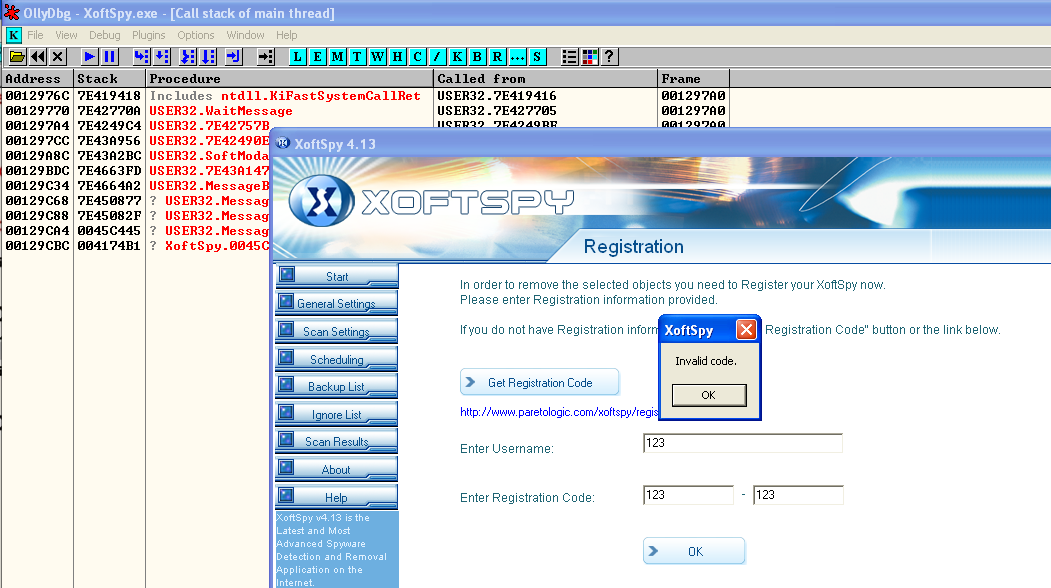
Task: Pause execution with the pause icon
Action: pyautogui.click(x=109, y=57)
